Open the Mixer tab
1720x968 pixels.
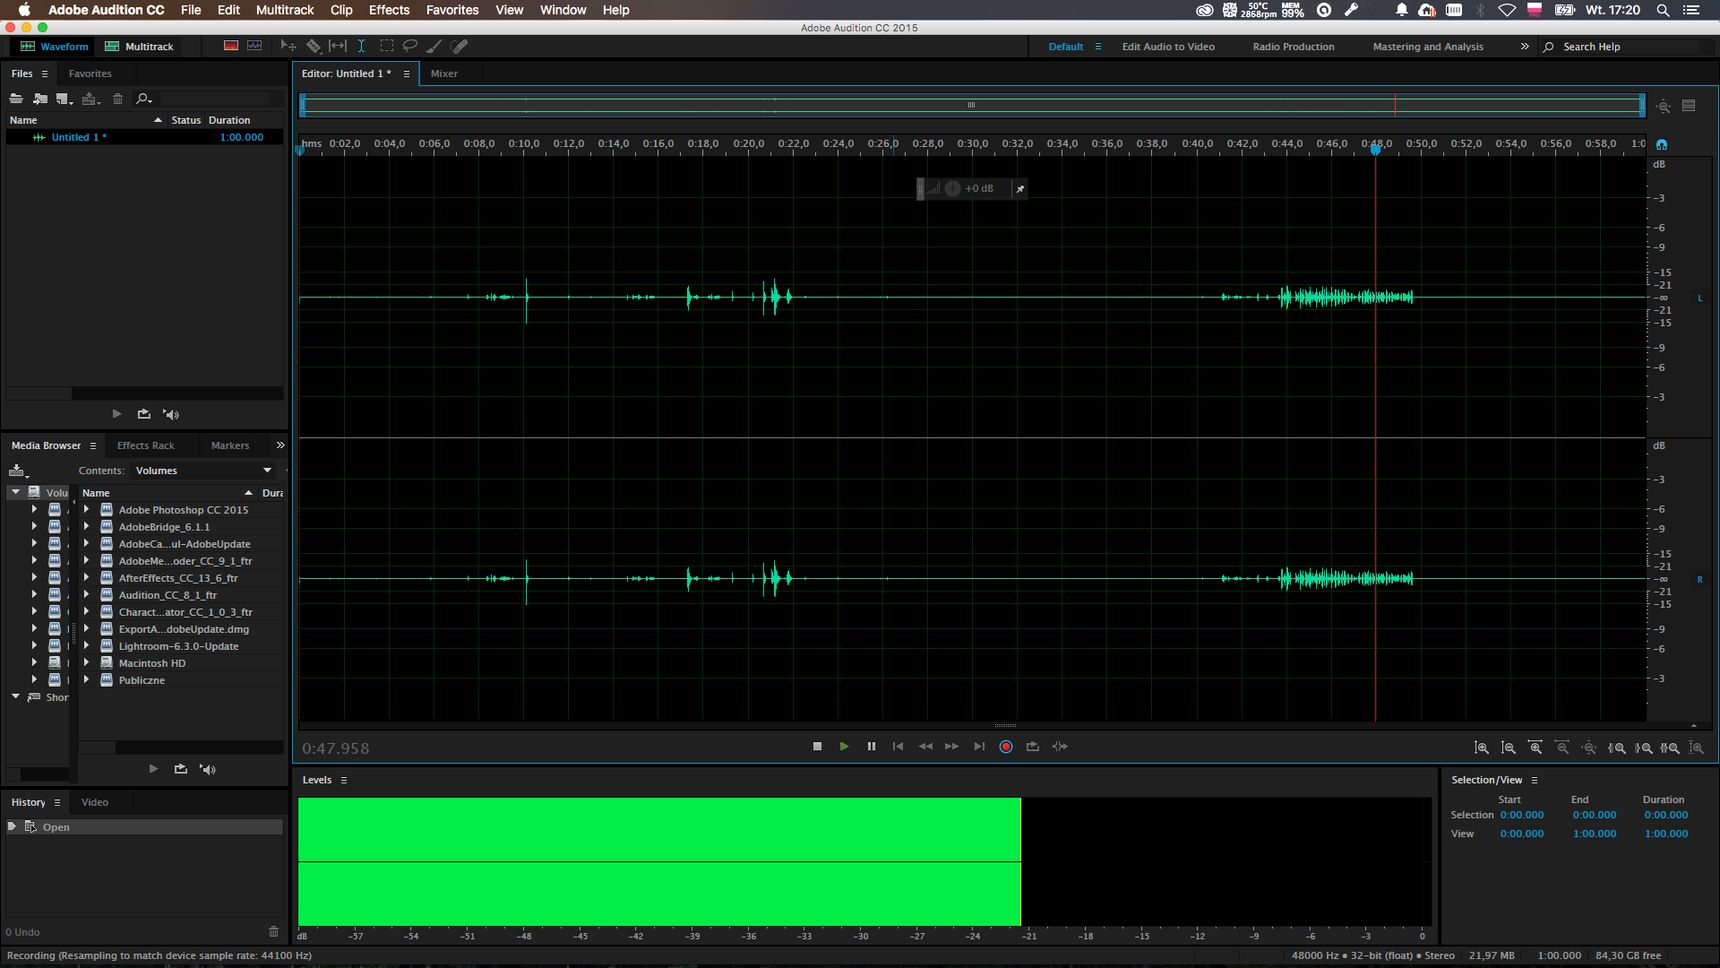(444, 73)
